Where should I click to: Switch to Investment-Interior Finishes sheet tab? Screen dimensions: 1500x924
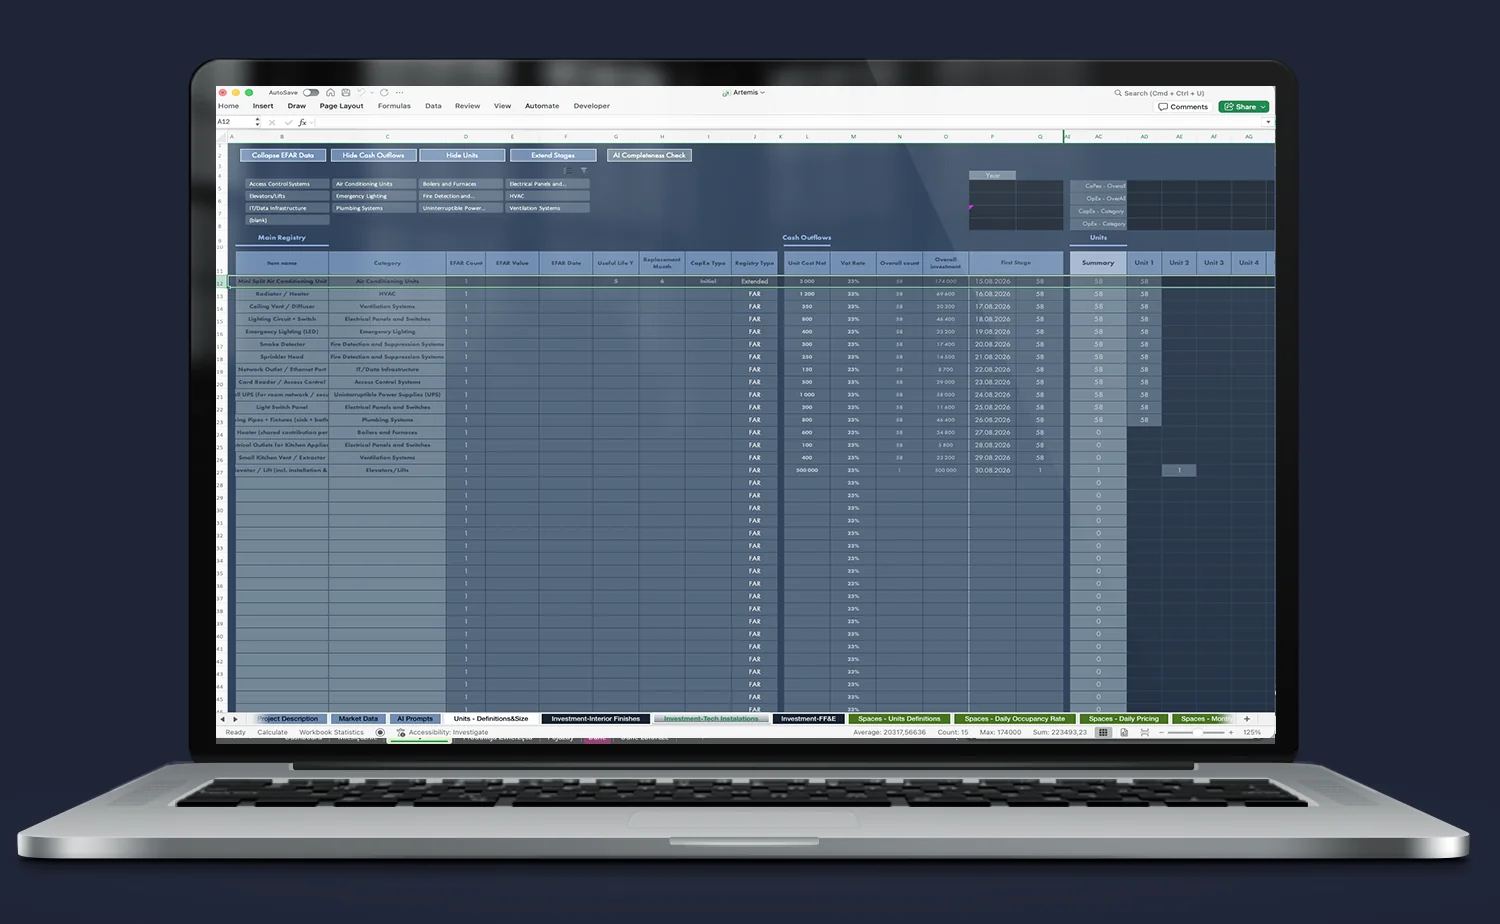click(595, 719)
